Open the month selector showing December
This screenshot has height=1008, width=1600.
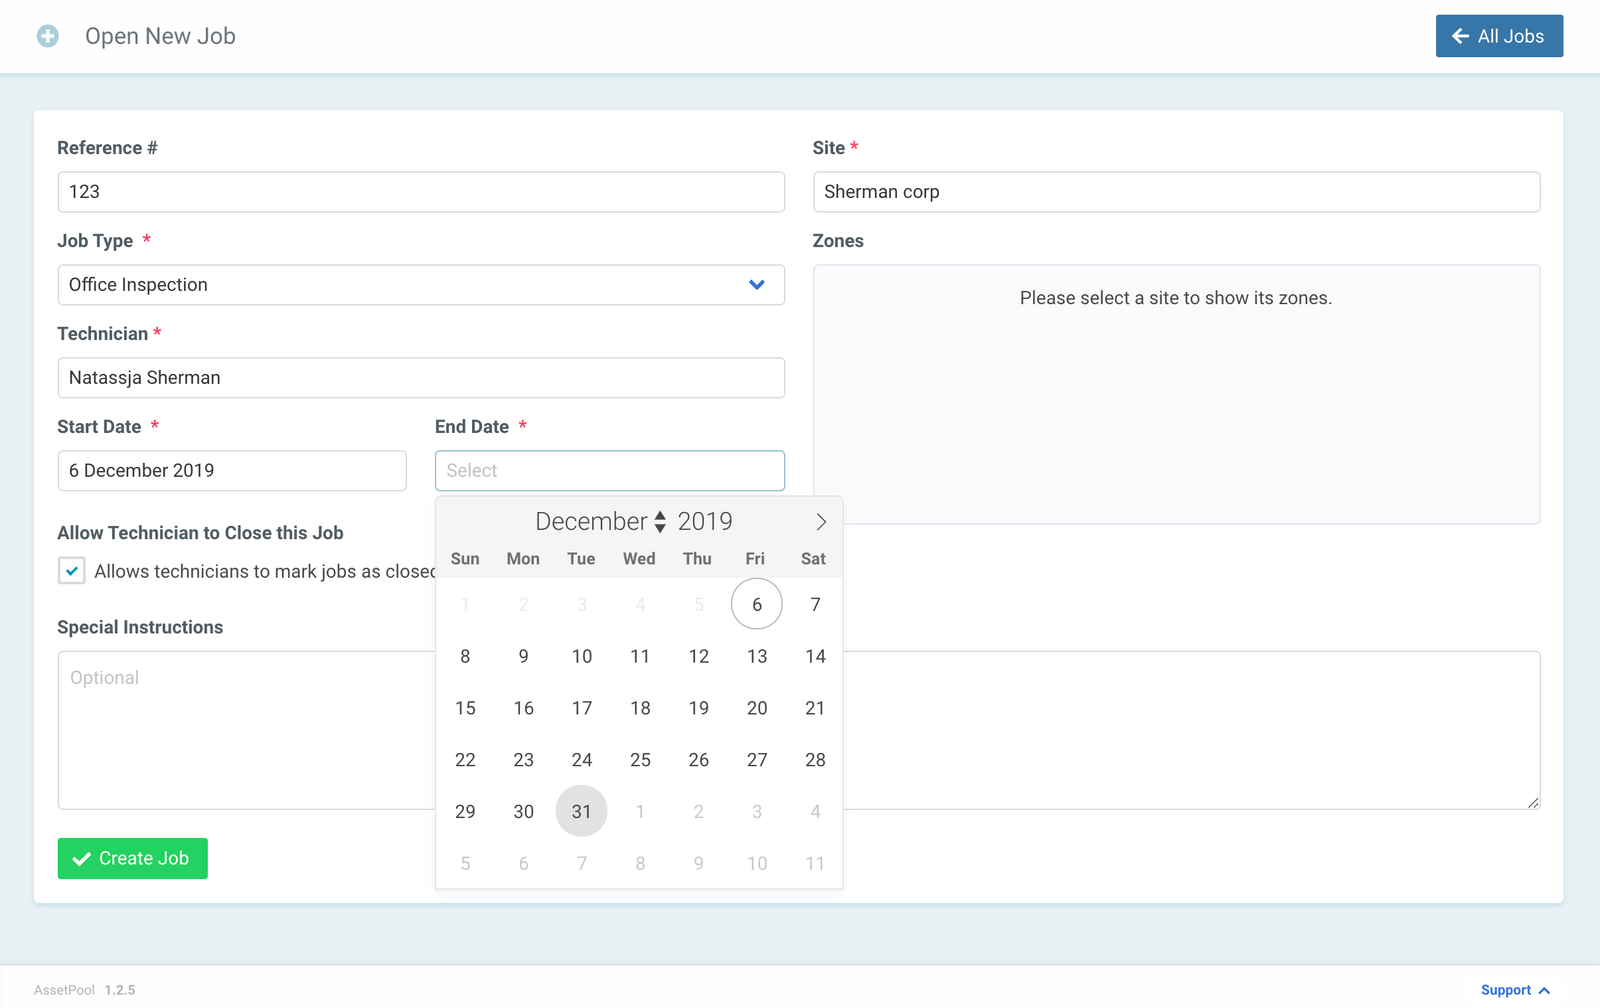(601, 521)
